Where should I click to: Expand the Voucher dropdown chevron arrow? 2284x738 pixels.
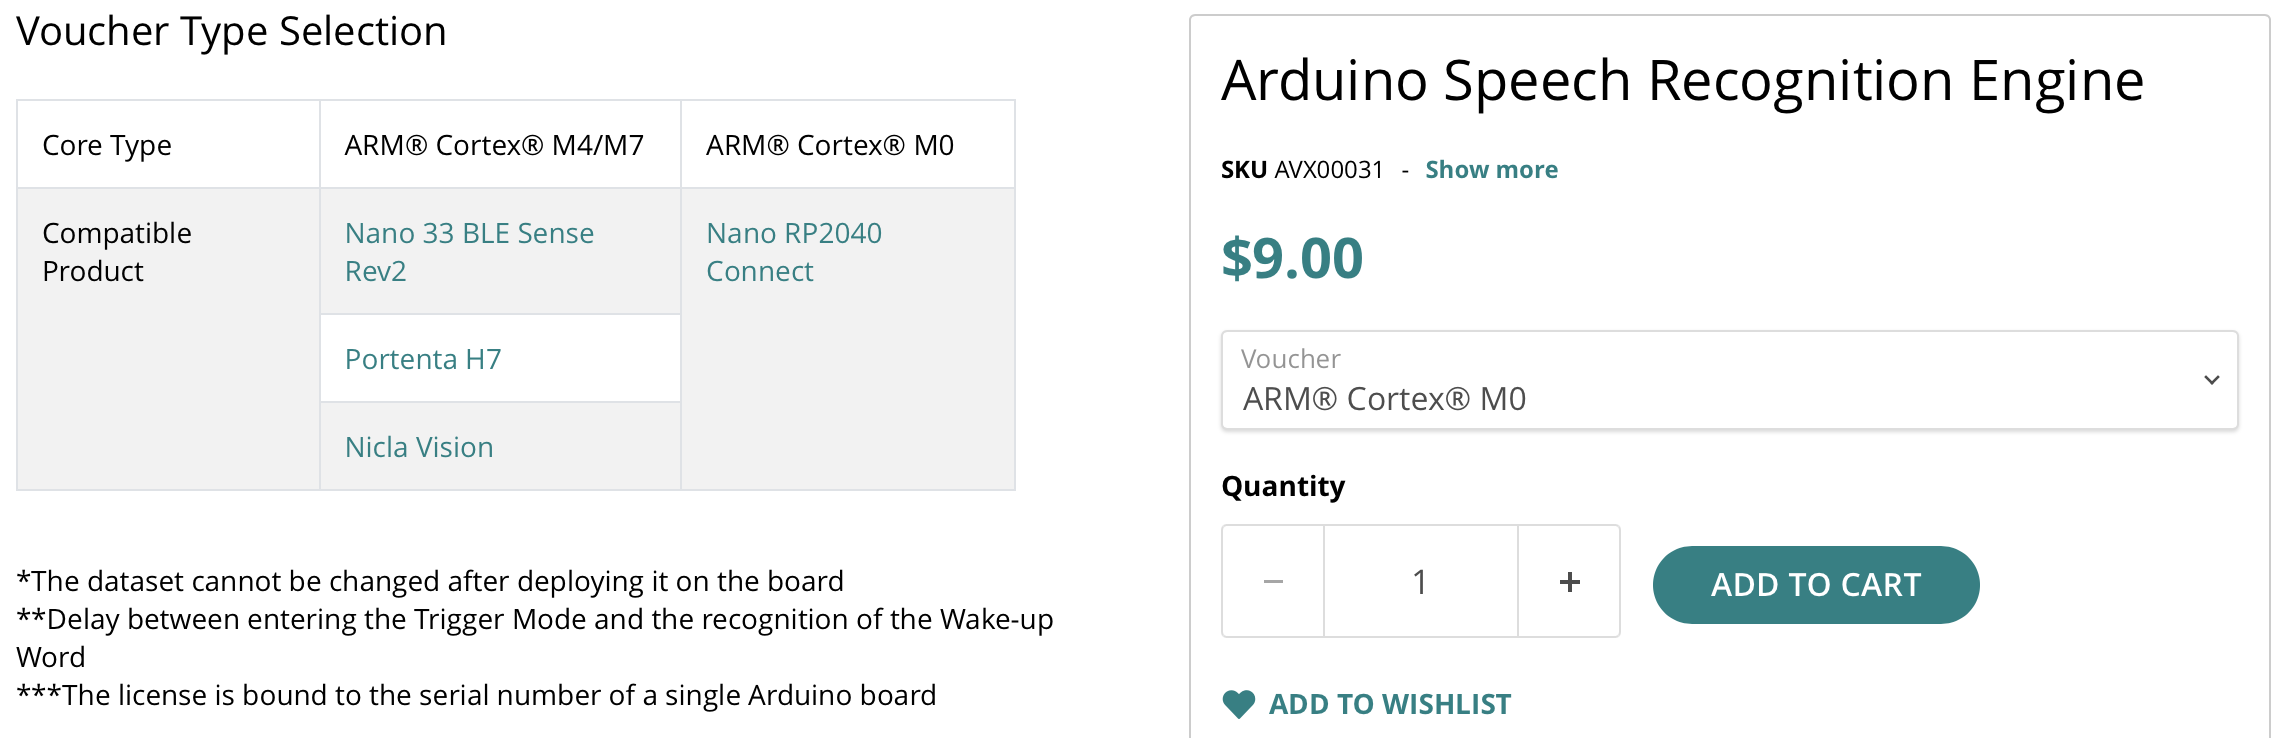click(2211, 380)
